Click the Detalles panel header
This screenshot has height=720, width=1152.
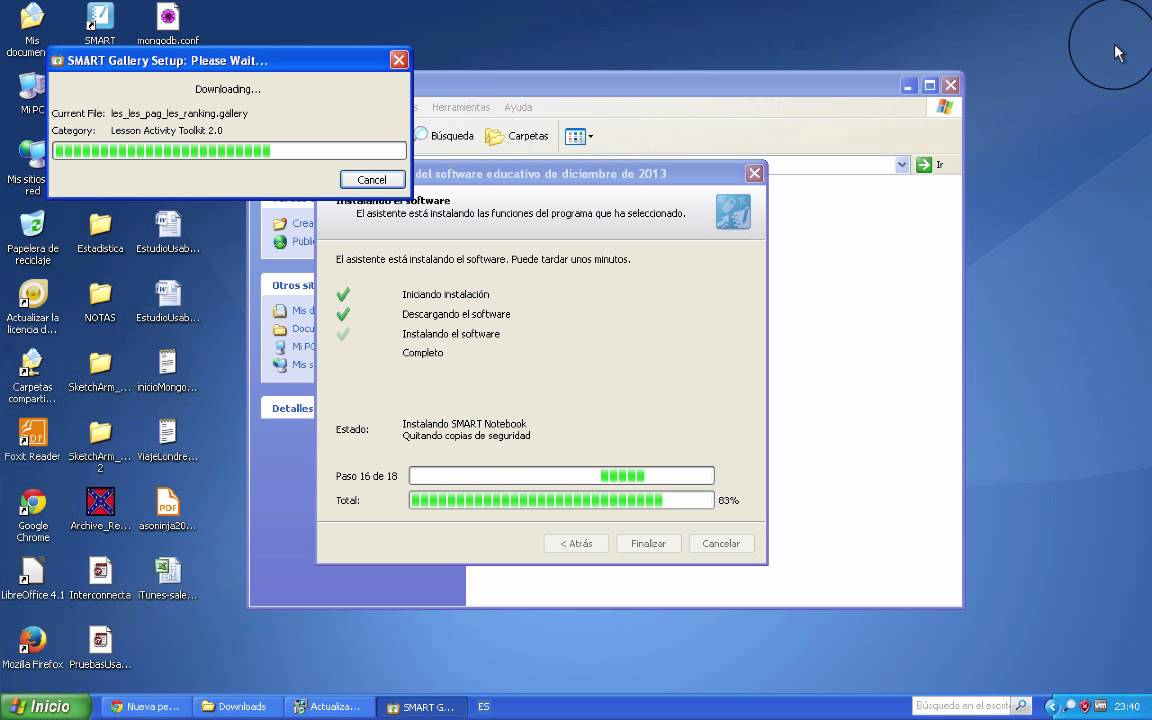289,408
